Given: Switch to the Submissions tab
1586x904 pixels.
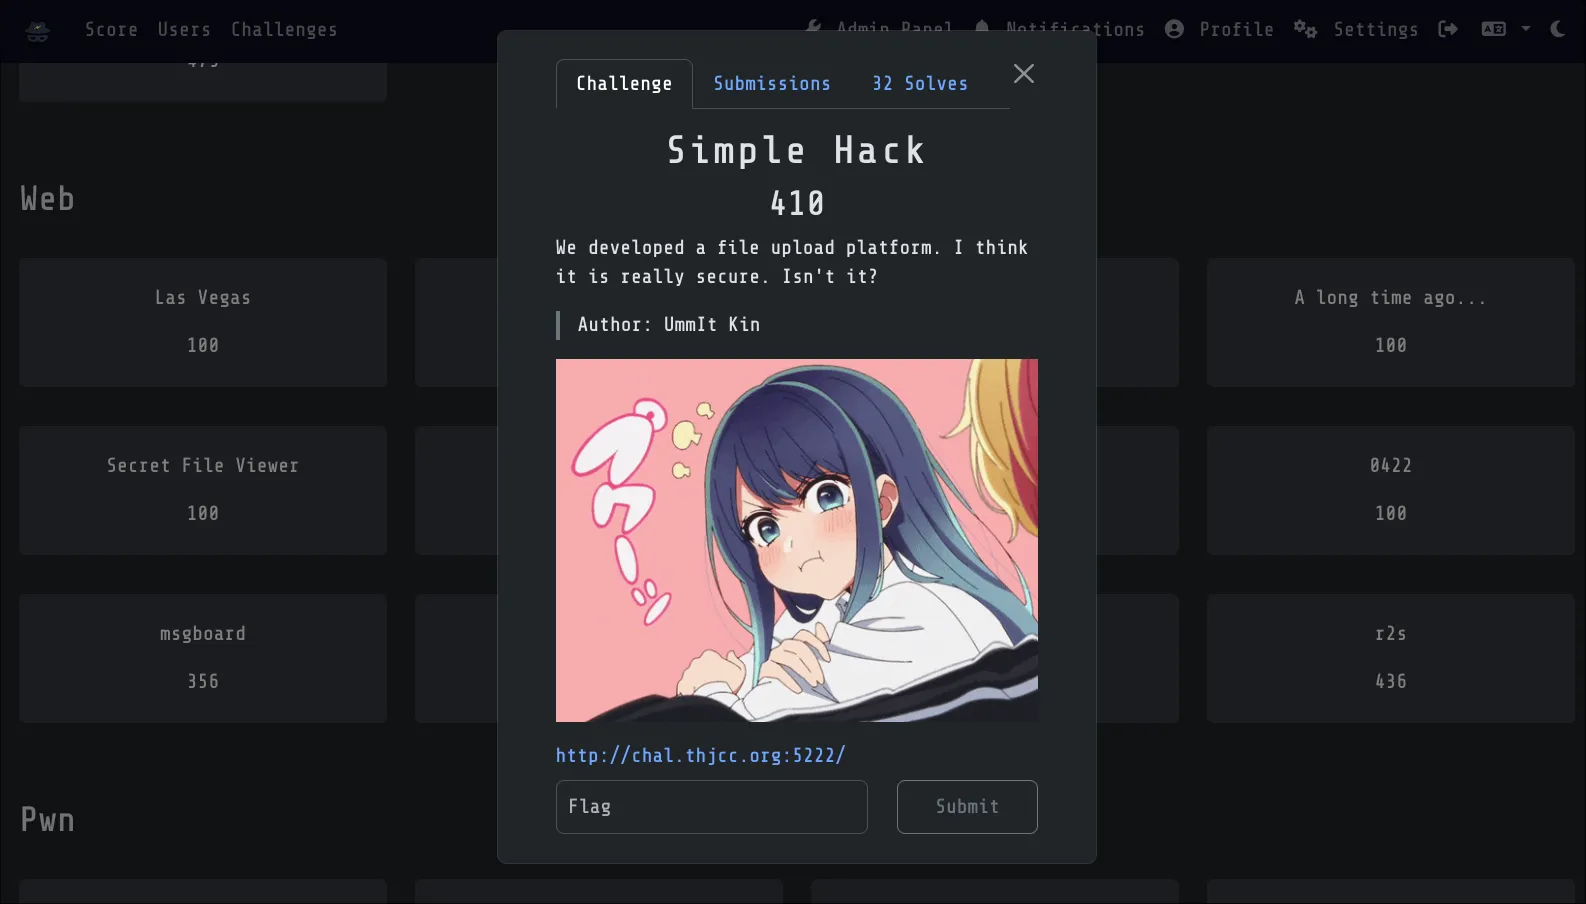Looking at the screenshot, I should (x=772, y=84).
